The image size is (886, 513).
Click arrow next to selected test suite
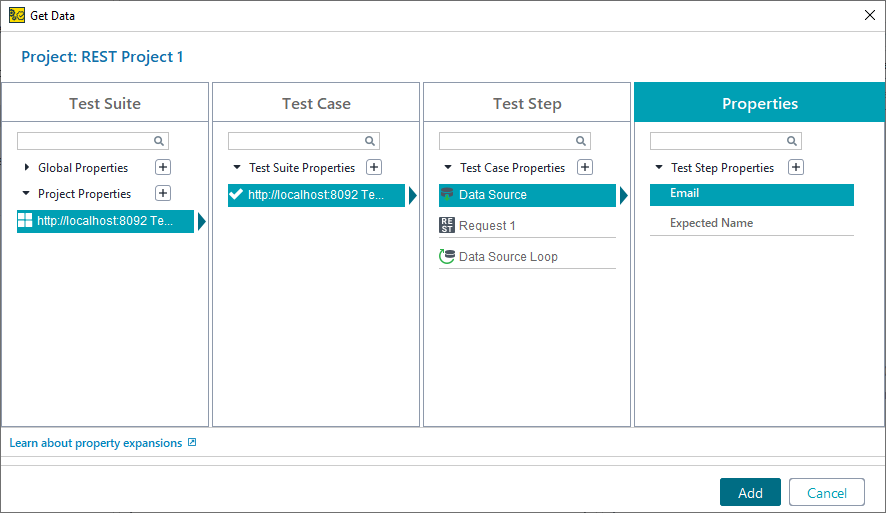click(202, 221)
